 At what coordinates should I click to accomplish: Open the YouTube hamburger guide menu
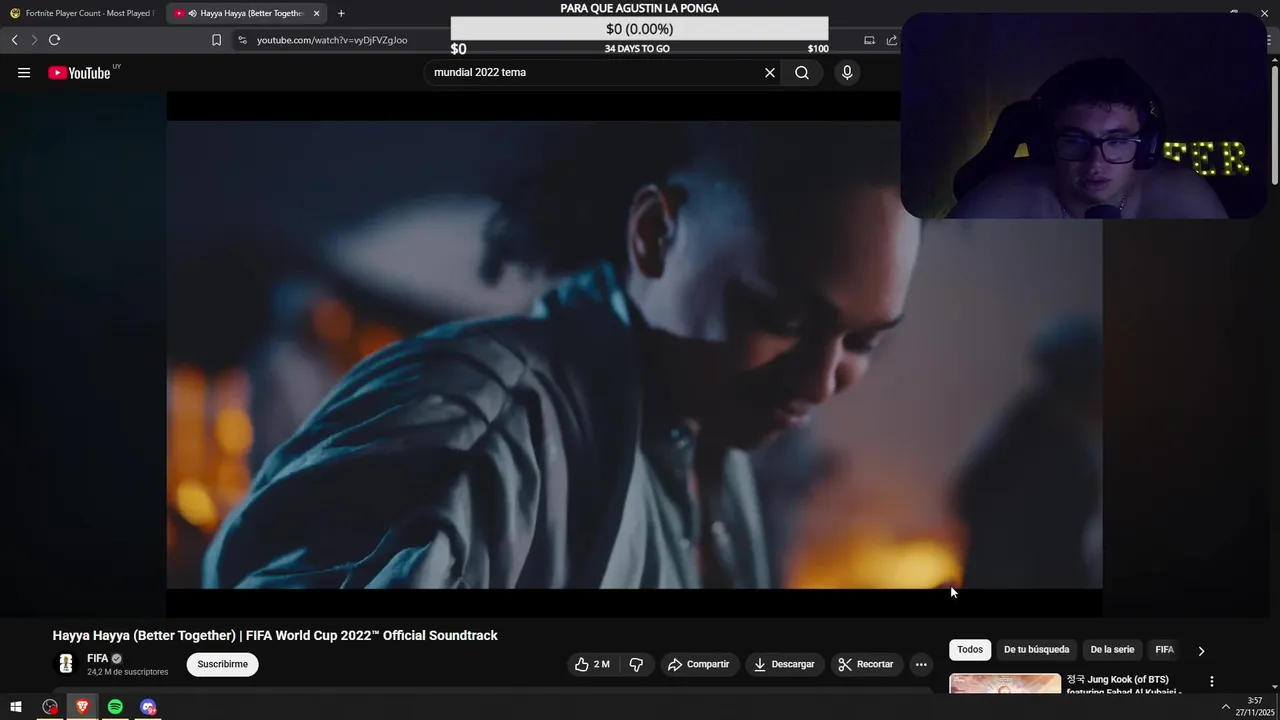[24, 72]
